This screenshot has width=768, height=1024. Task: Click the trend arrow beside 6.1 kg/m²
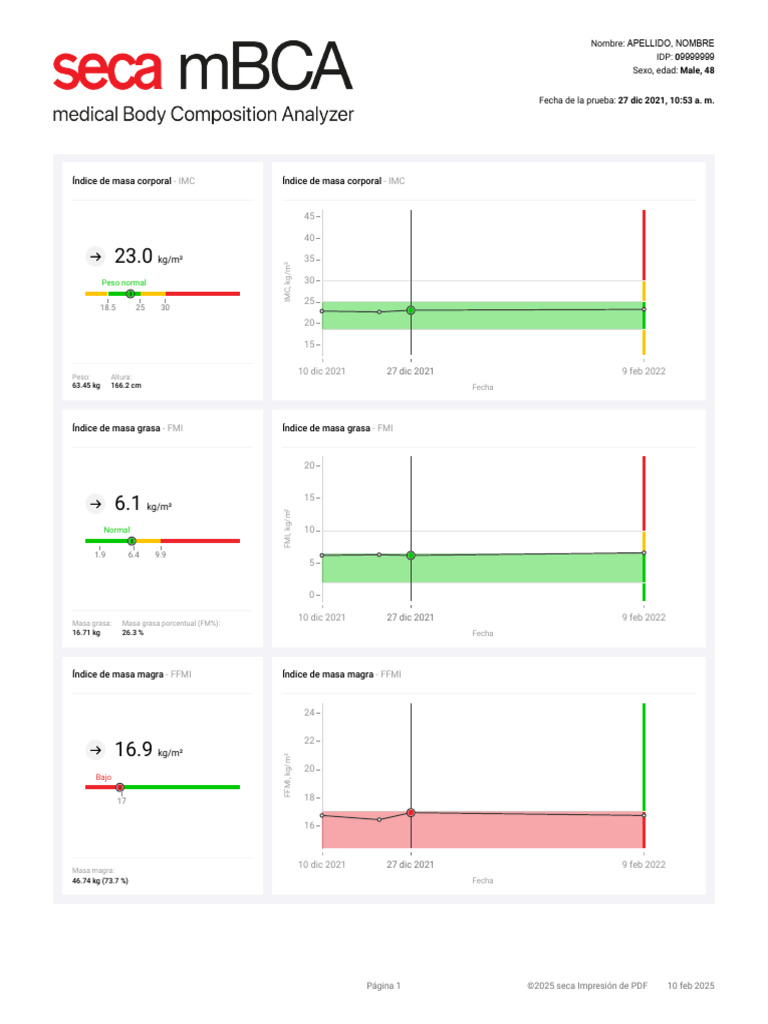[95, 504]
